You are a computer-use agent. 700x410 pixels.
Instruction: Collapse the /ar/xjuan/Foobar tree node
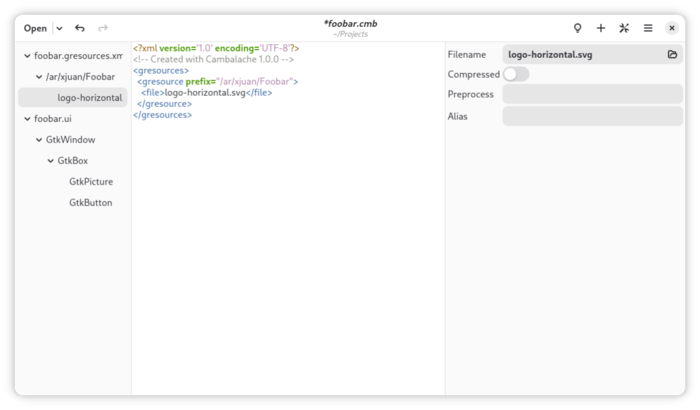click(x=38, y=77)
